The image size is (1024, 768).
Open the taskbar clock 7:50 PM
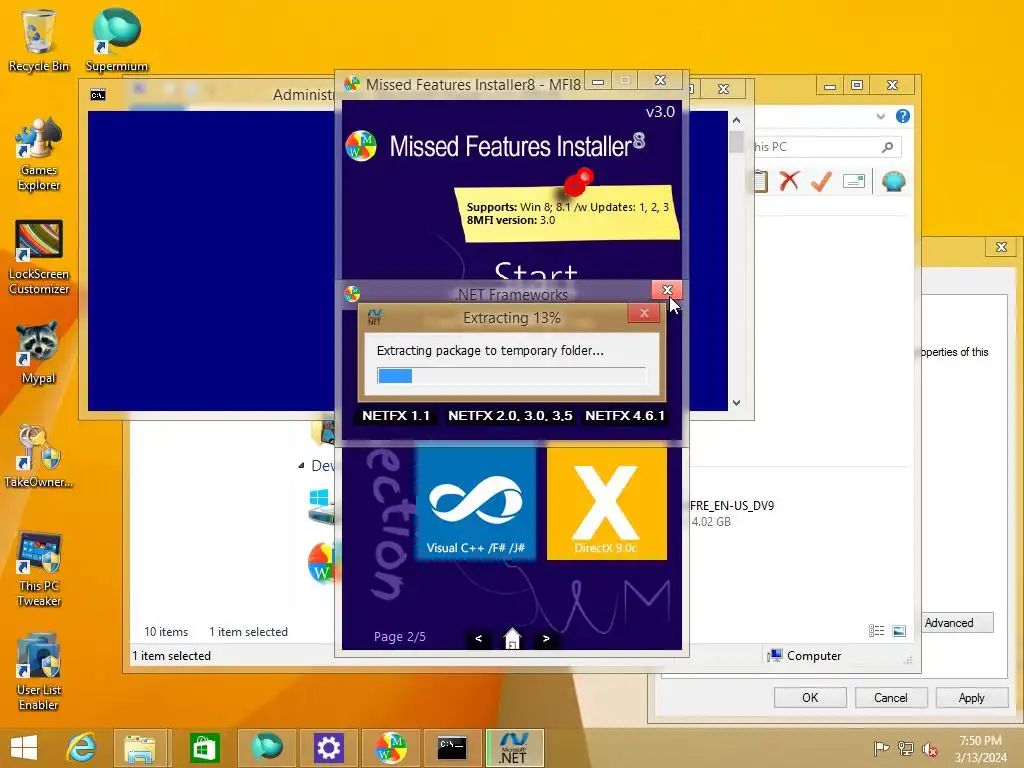[980, 748]
